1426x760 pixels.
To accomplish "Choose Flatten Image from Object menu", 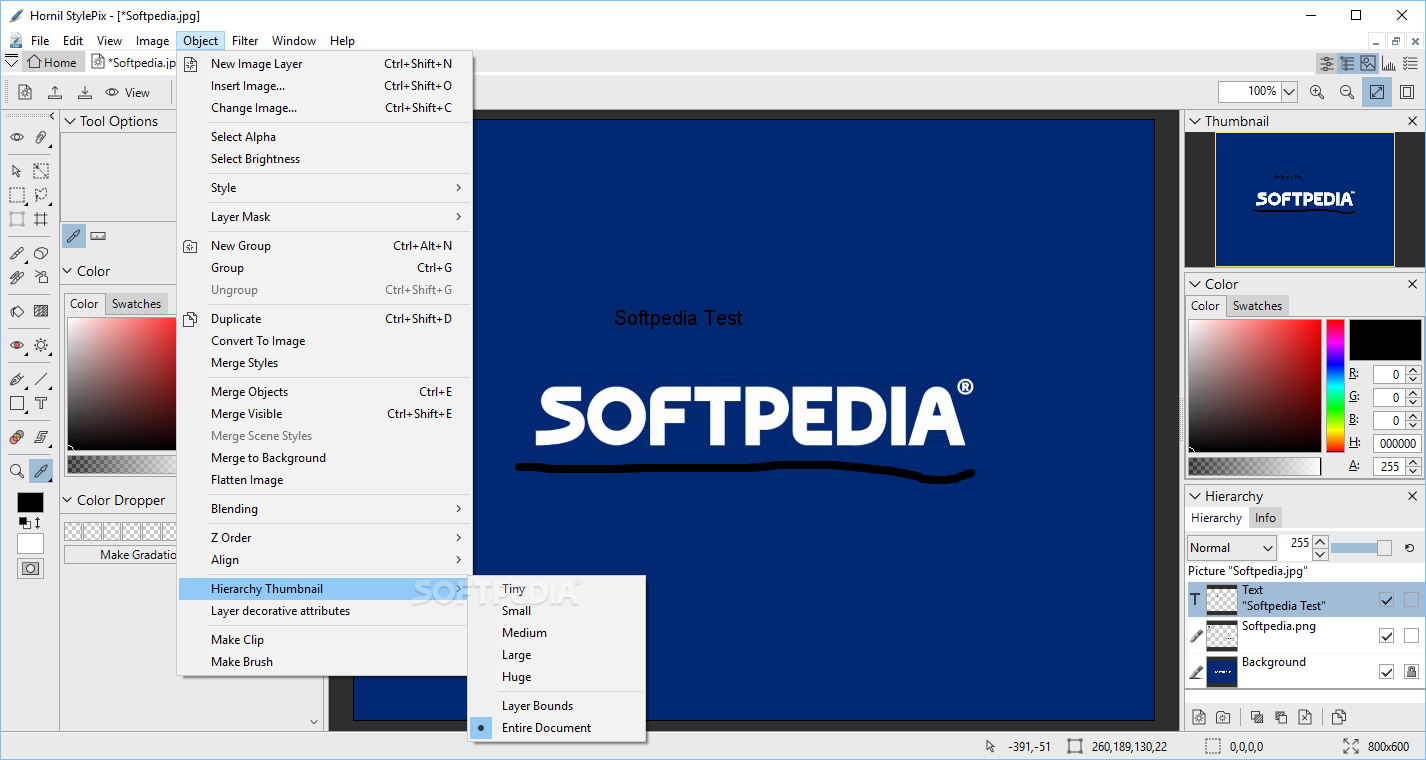I will point(325,480).
